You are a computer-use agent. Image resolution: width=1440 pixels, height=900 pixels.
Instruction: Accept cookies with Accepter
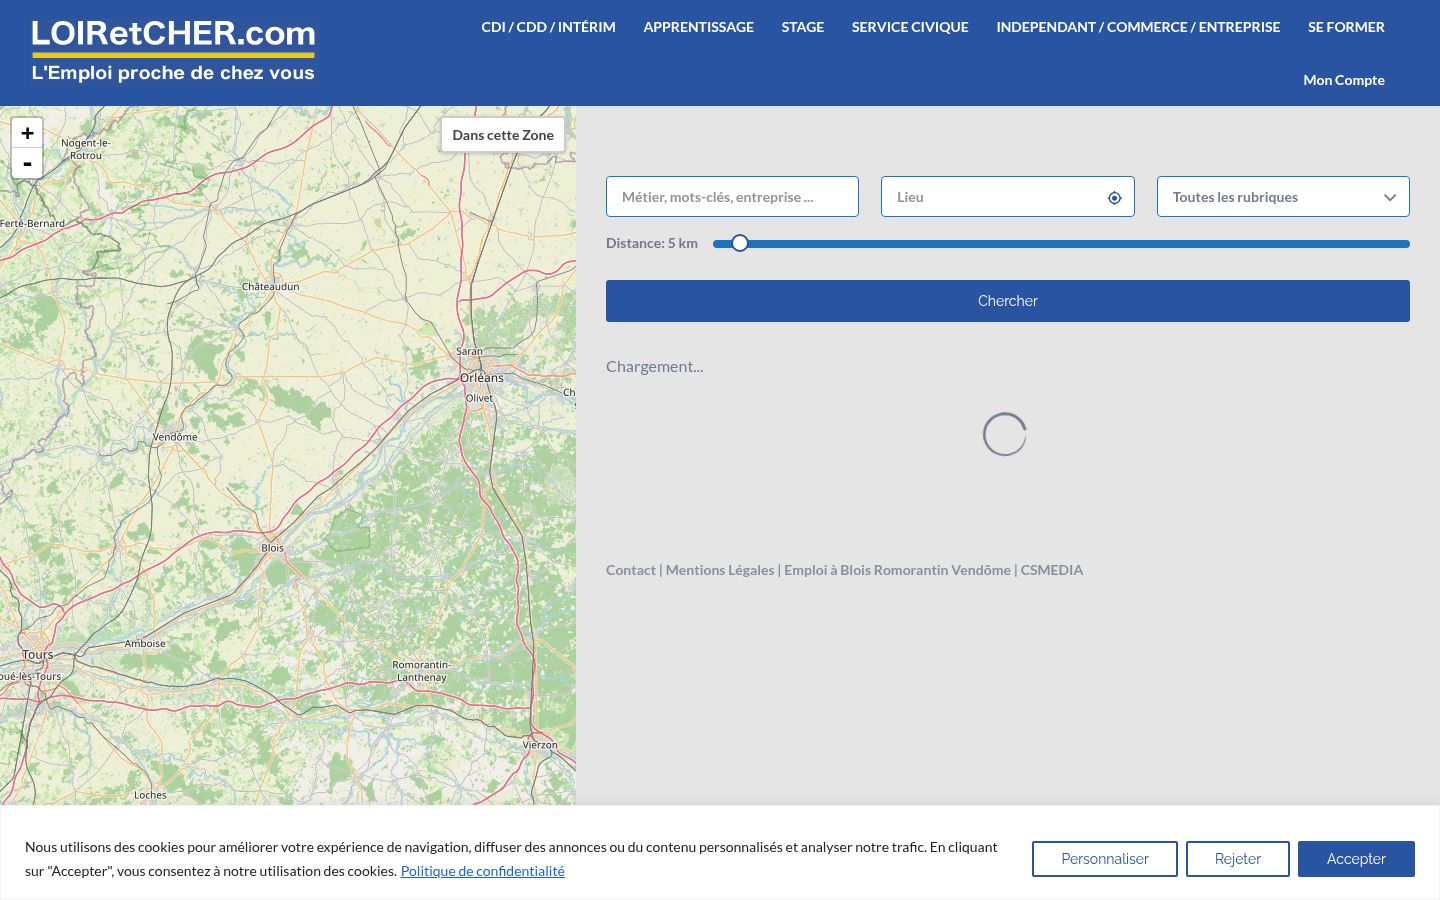coord(1356,859)
